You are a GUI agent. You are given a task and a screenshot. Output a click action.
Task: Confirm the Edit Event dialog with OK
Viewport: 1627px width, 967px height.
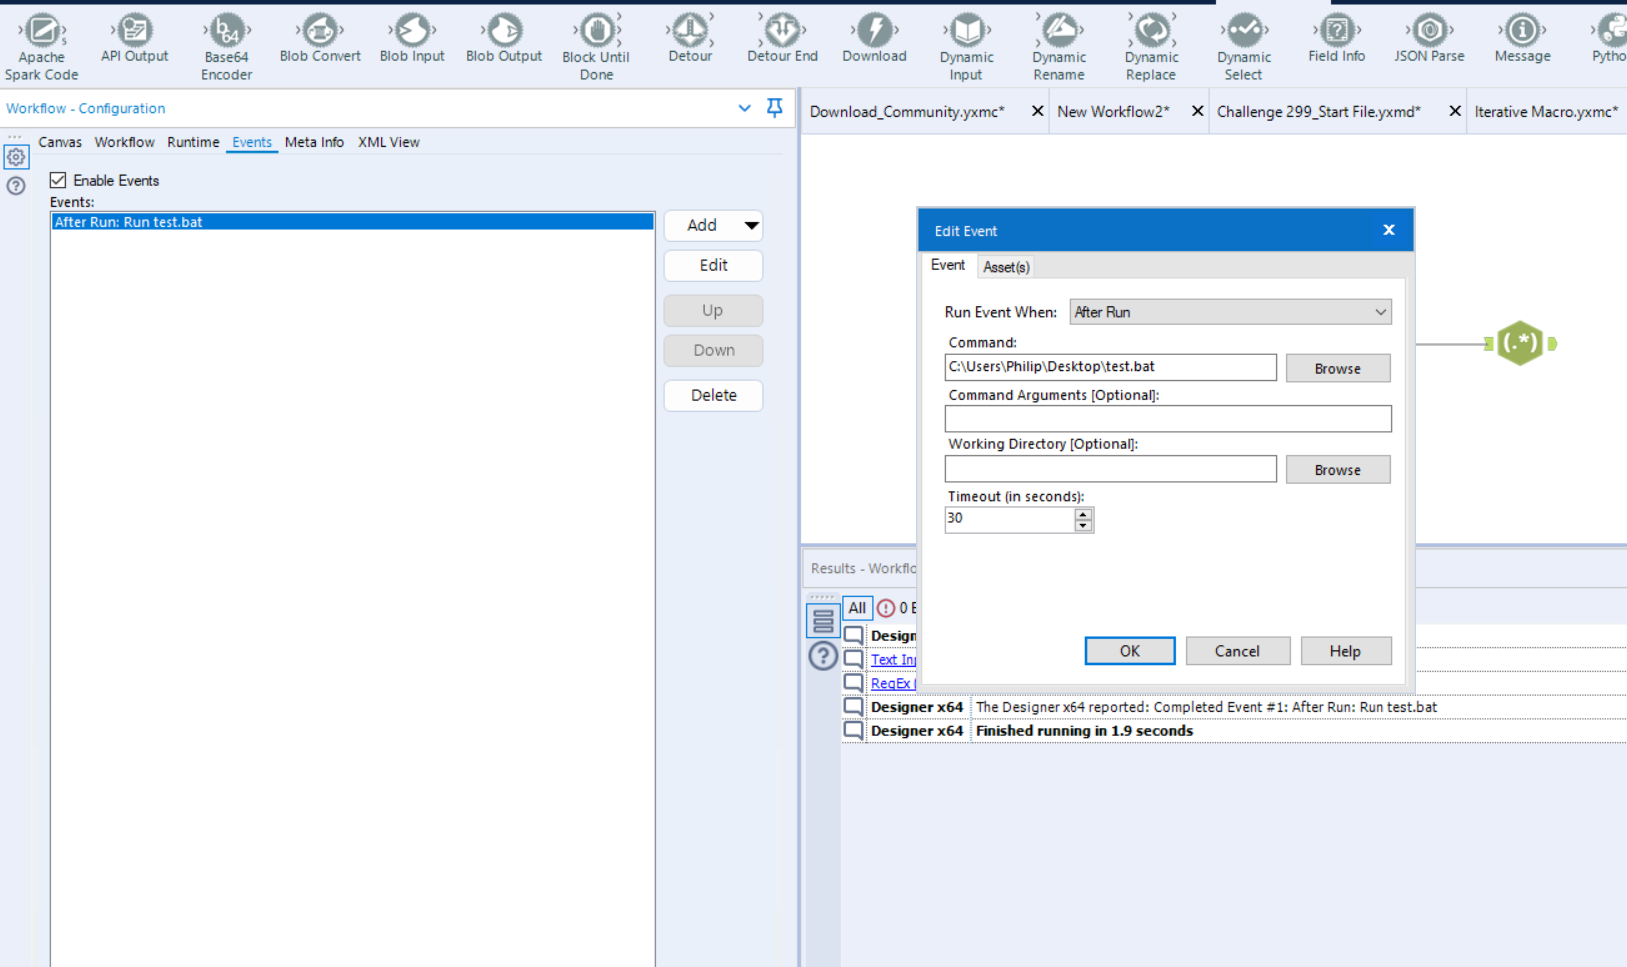(x=1129, y=650)
